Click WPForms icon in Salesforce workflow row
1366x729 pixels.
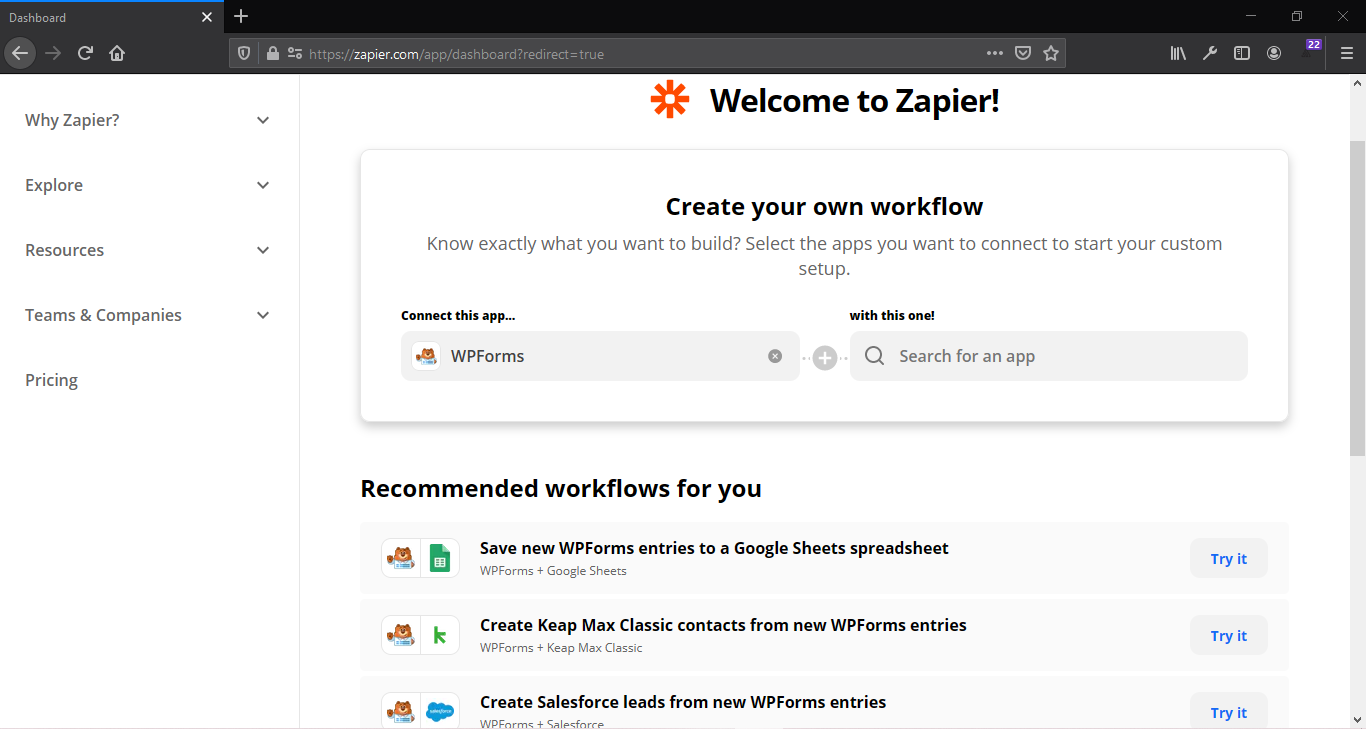(401, 712)
